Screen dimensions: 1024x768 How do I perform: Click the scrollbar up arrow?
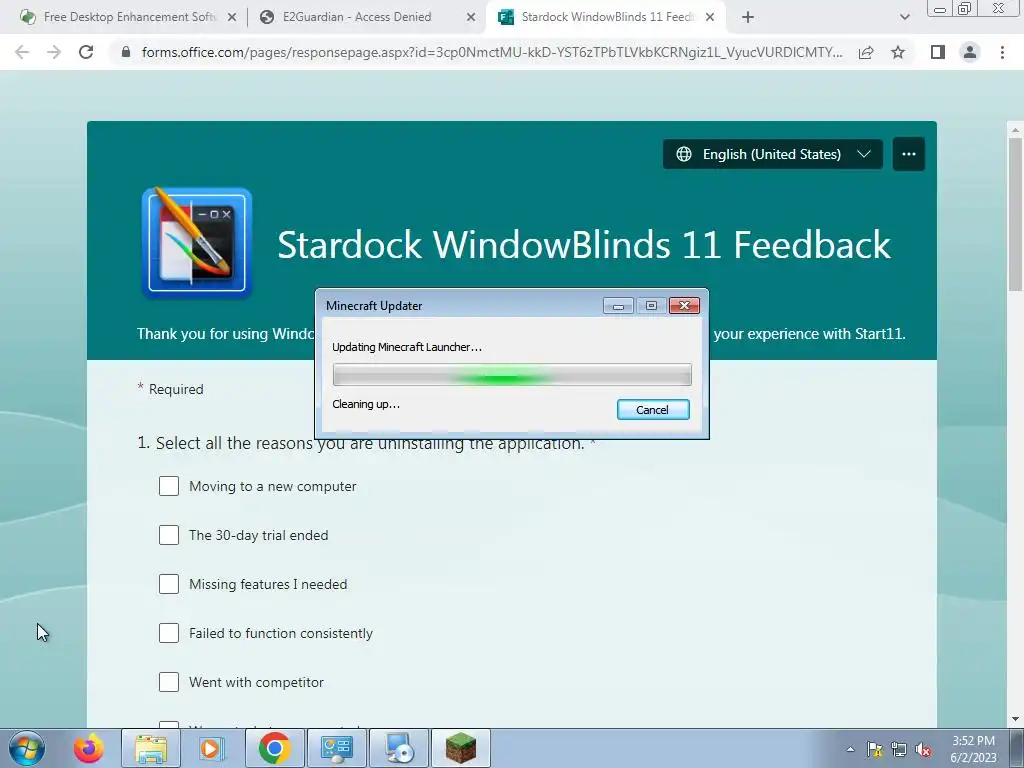click(1015, 130)
